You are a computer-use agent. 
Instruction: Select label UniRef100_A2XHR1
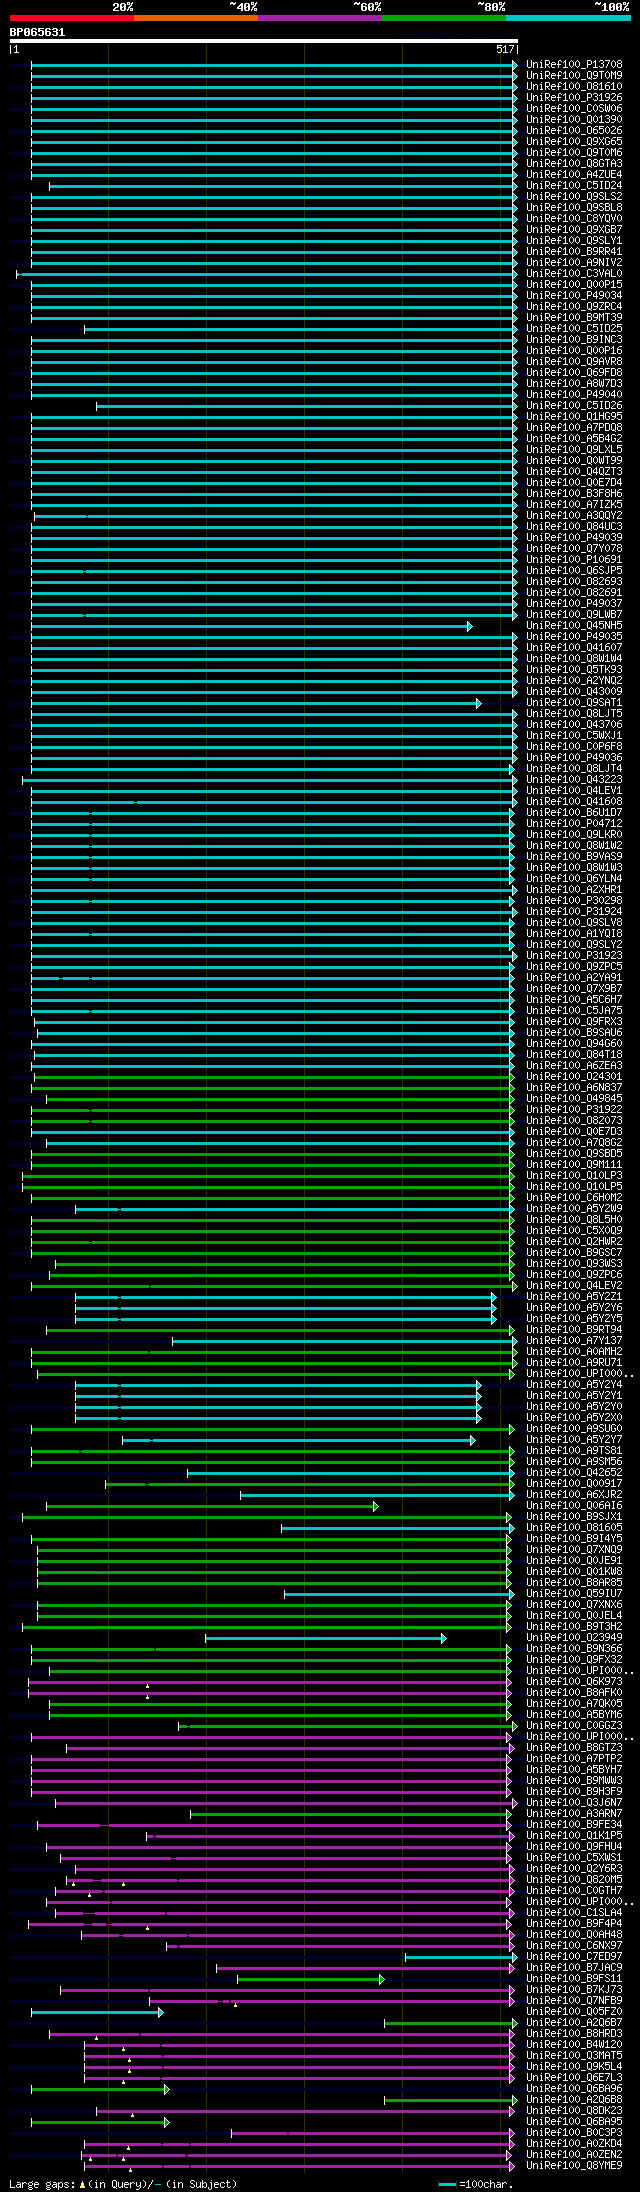tap(574, 890)
